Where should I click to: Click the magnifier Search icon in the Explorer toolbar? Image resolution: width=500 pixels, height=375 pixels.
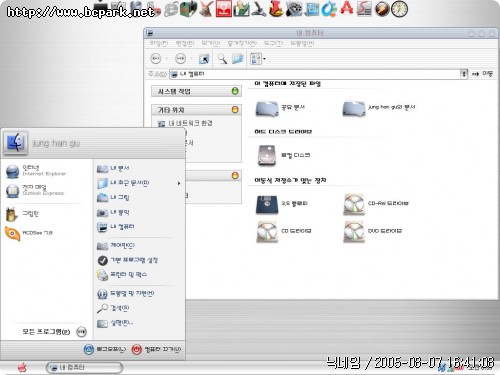222,59
